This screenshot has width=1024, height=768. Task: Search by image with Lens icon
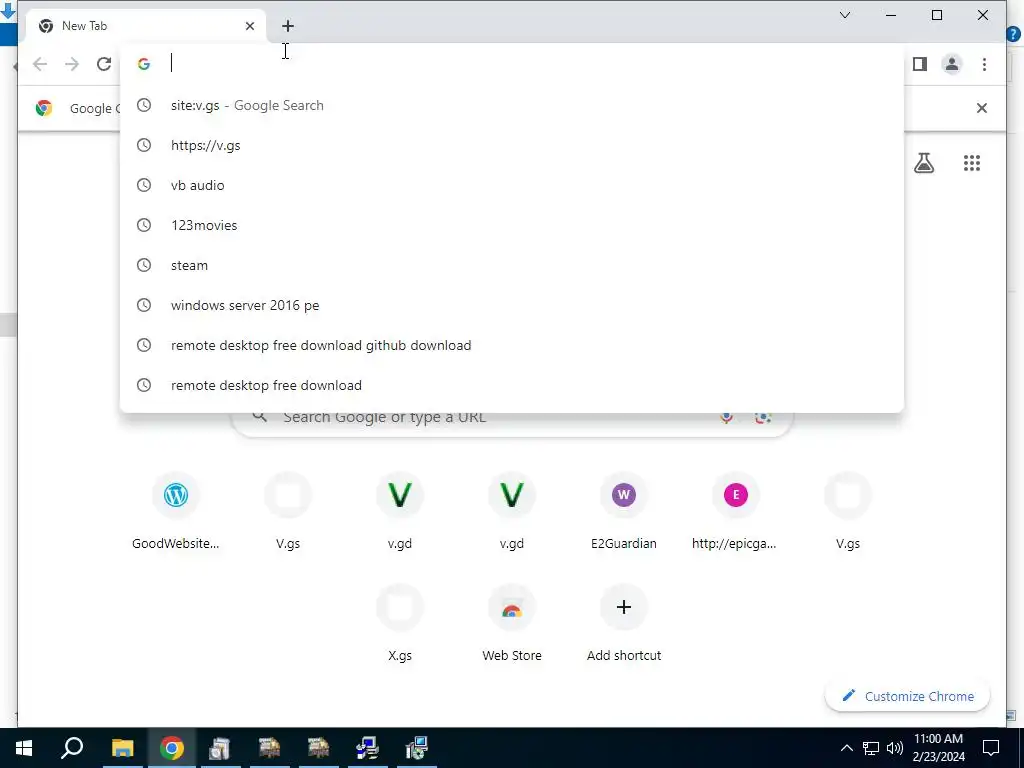pyautogui.click(x=763, y=418)
